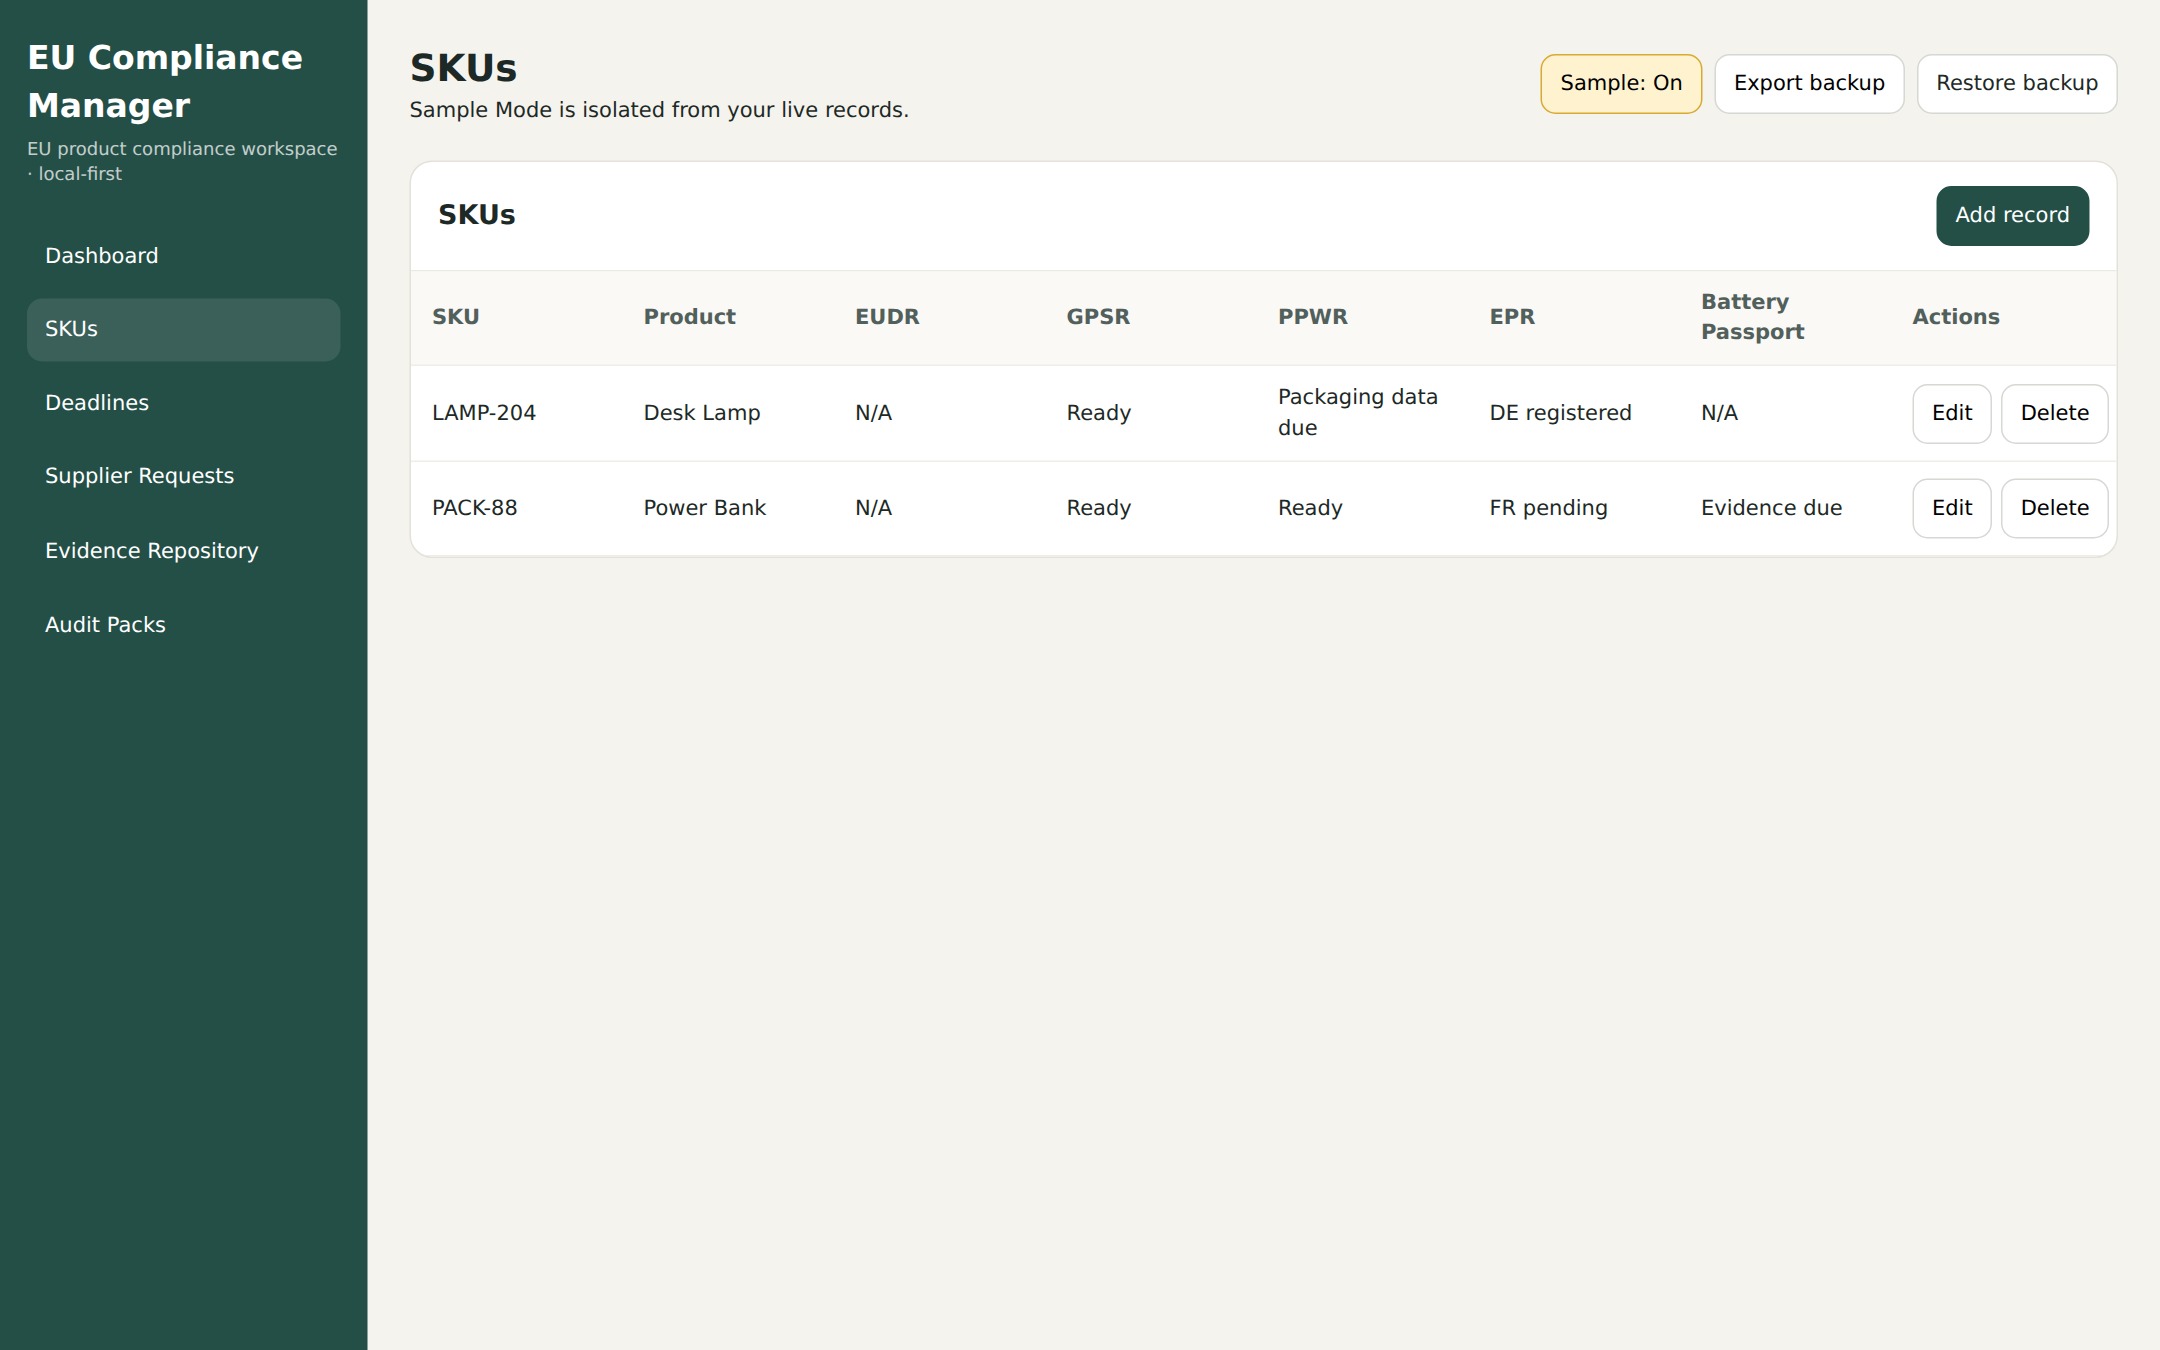The width and height of the screenshot is (2160, 1350).
Task: Edit the LAMP-204 record
Action: click(x=1951, y=413)
